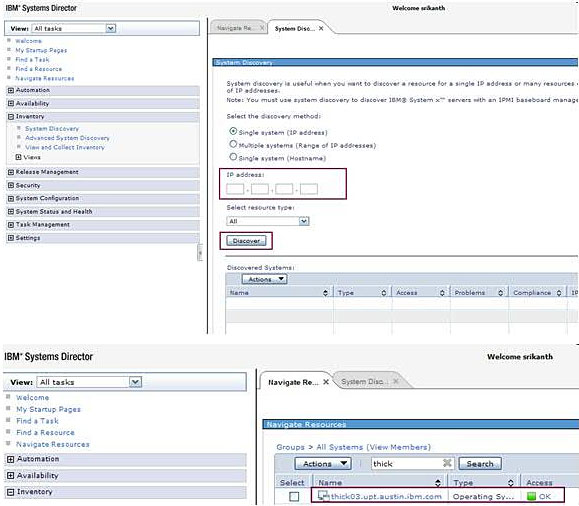Open Actions menu under Discovered Systems
Image resolution: width=579 pixels, height=506 pixels.
[264, 279]
